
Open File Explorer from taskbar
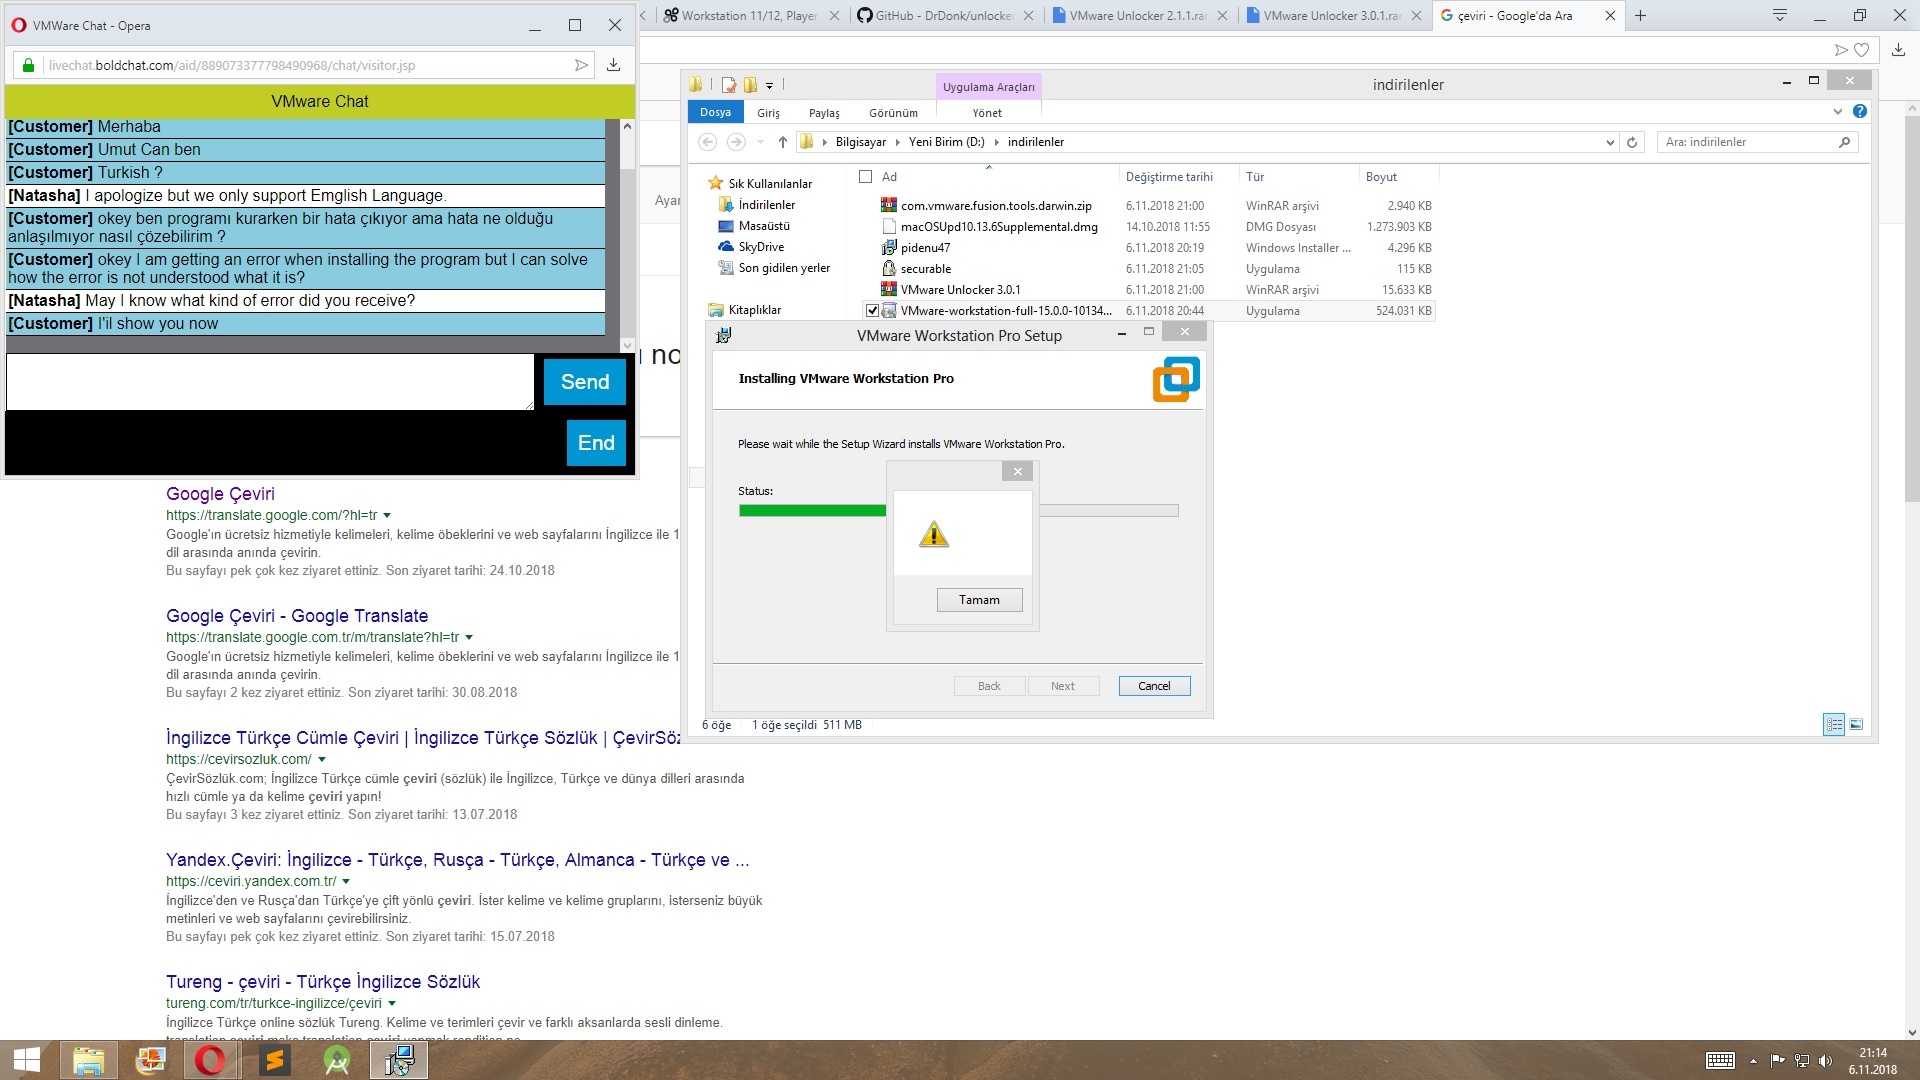pos(89,1060)
